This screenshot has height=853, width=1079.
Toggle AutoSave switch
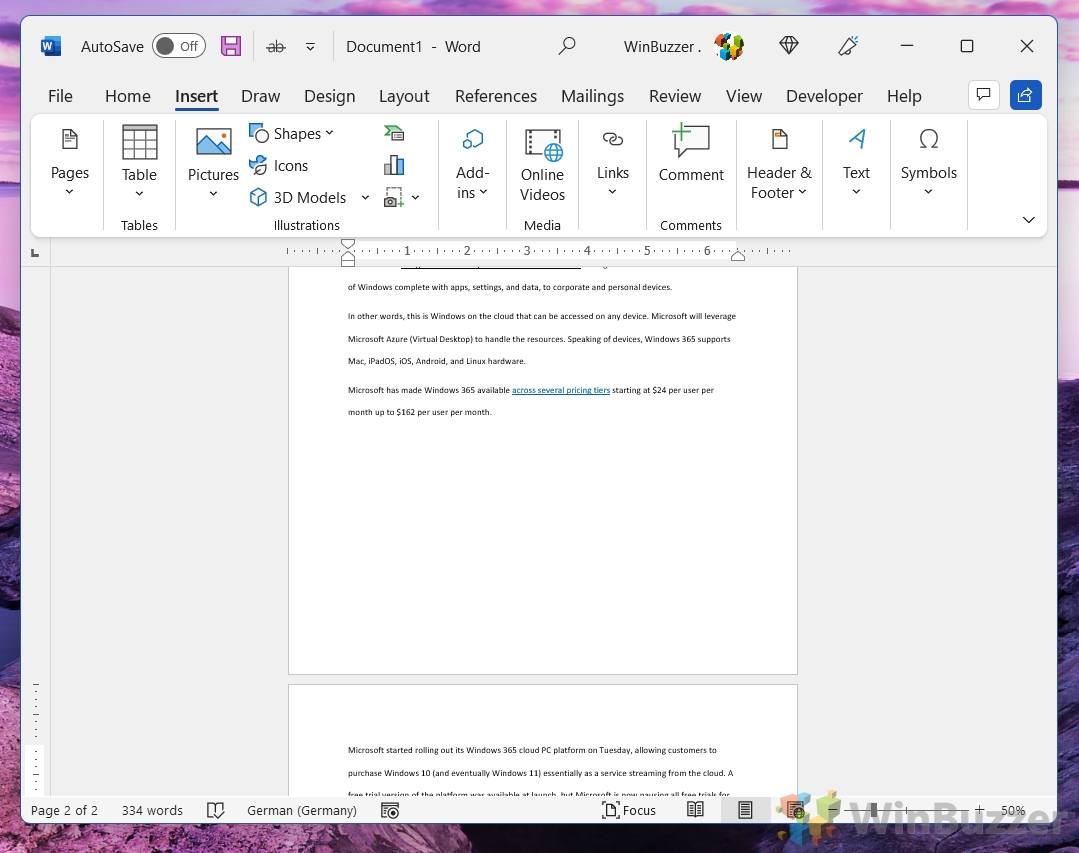tap(178, 46)
